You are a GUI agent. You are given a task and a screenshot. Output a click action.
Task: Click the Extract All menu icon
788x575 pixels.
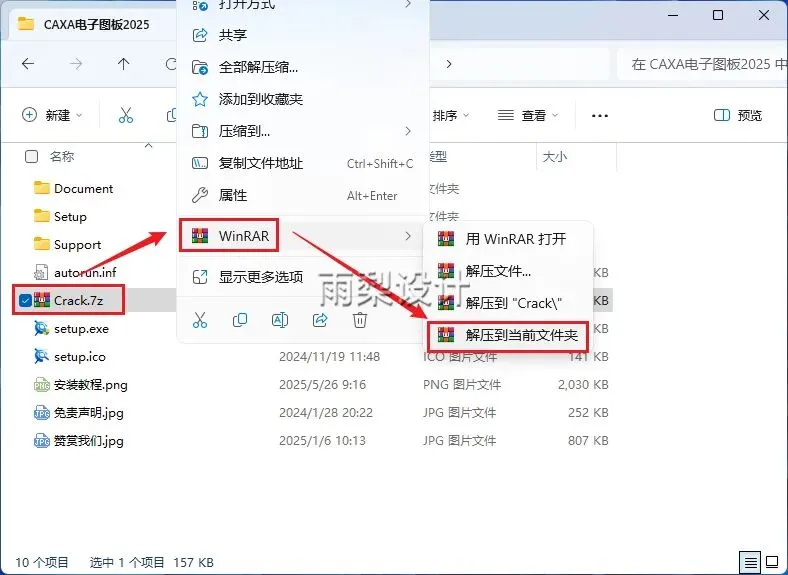pos(200,67)
